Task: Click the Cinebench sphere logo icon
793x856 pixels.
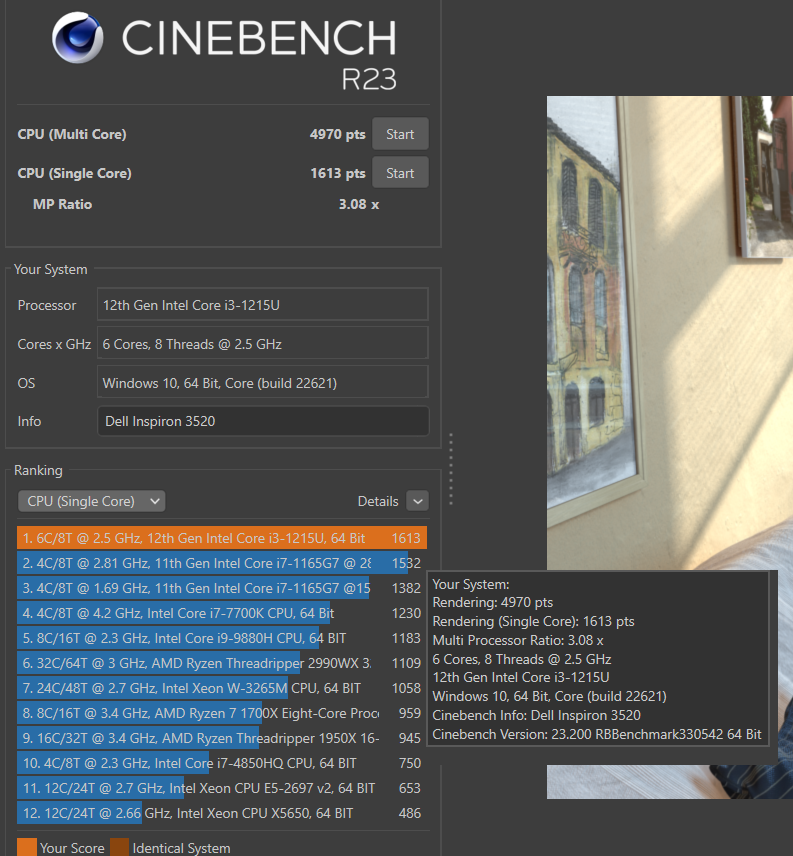Action: 77,38
